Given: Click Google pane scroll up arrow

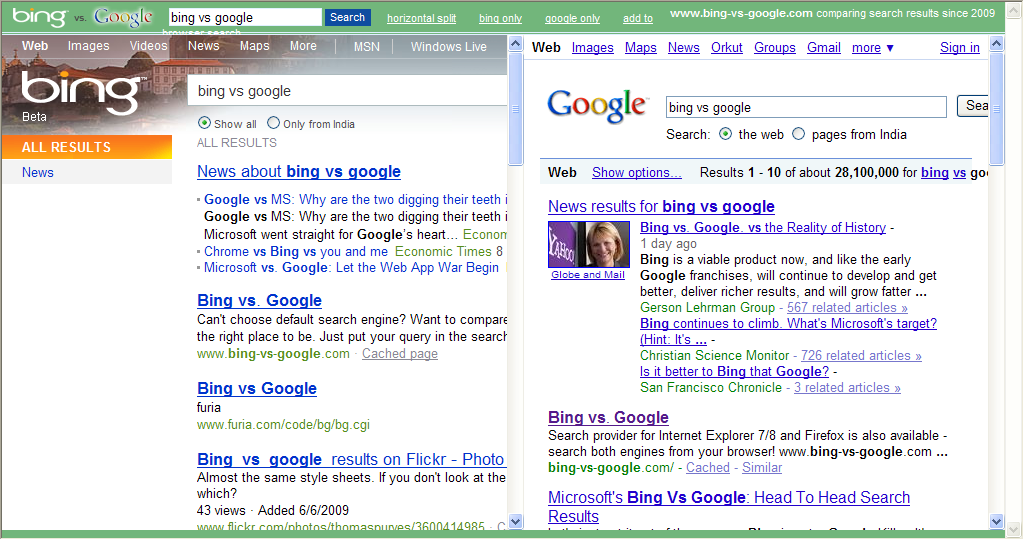Looking at the screenshot, I should (x=997, y=44).
